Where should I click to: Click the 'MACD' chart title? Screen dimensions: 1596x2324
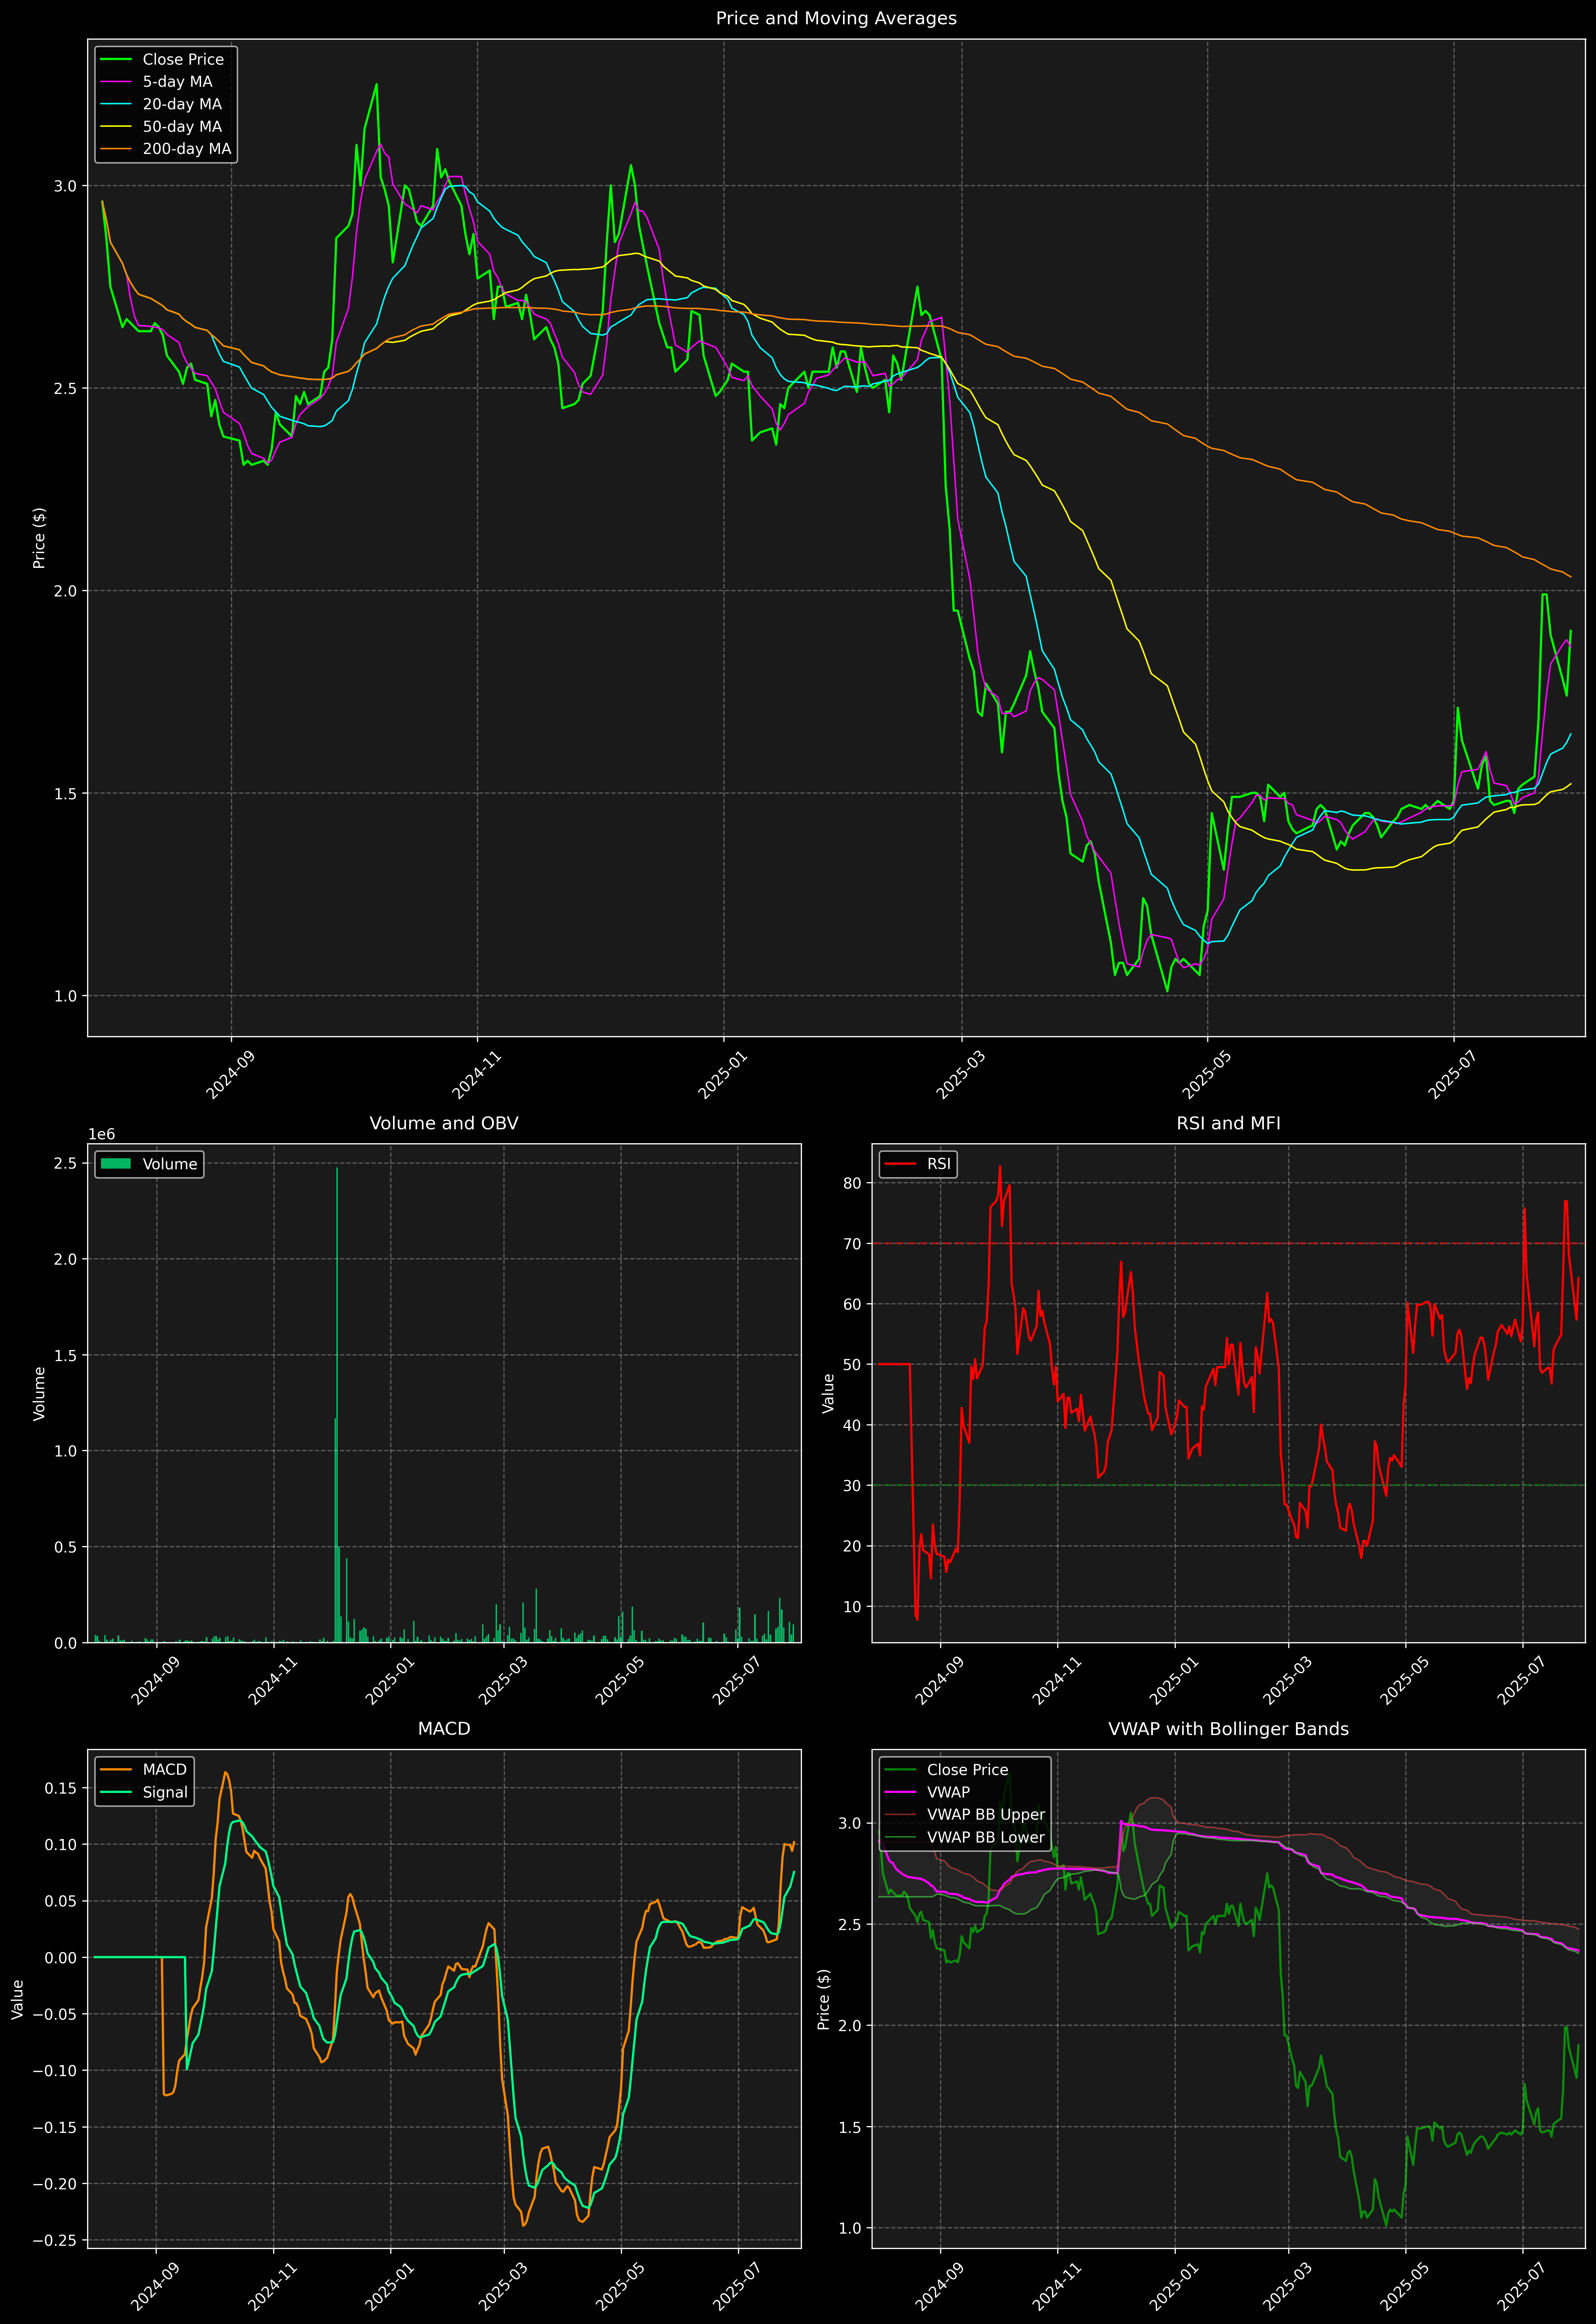444,1729
